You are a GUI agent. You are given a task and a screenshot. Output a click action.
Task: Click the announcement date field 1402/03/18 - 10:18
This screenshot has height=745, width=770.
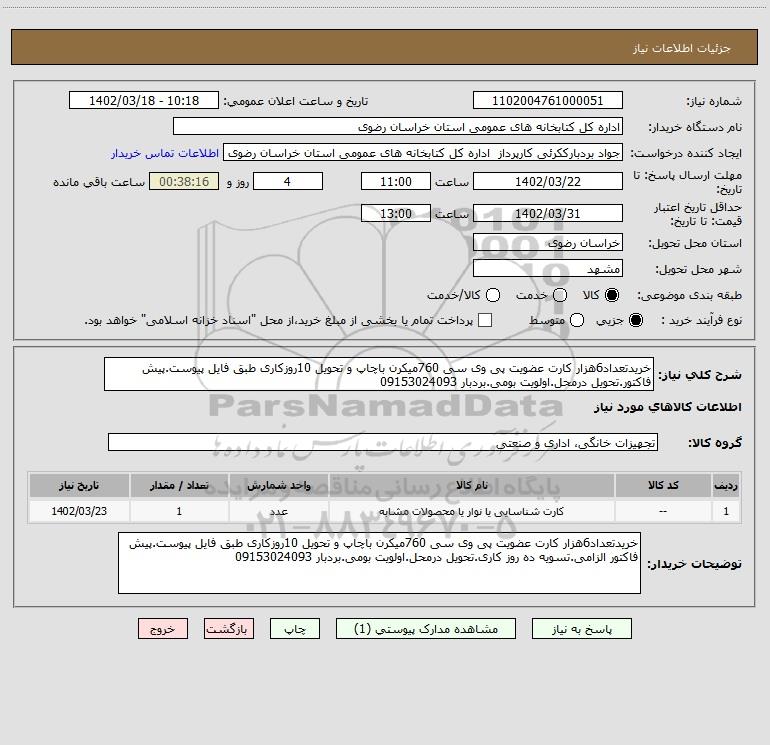tap(143, 100)
